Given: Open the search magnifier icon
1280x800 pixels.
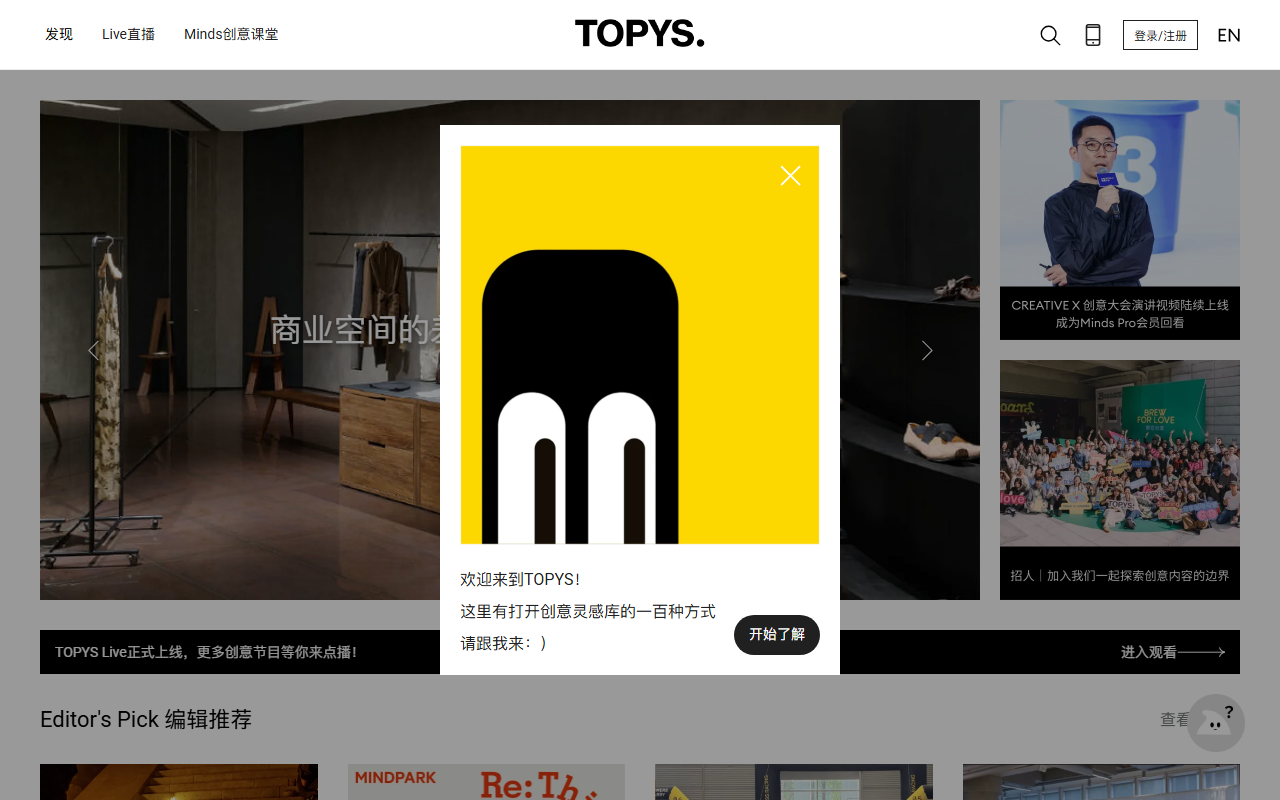Looking at the screenshot, I should coord(1050,35).
